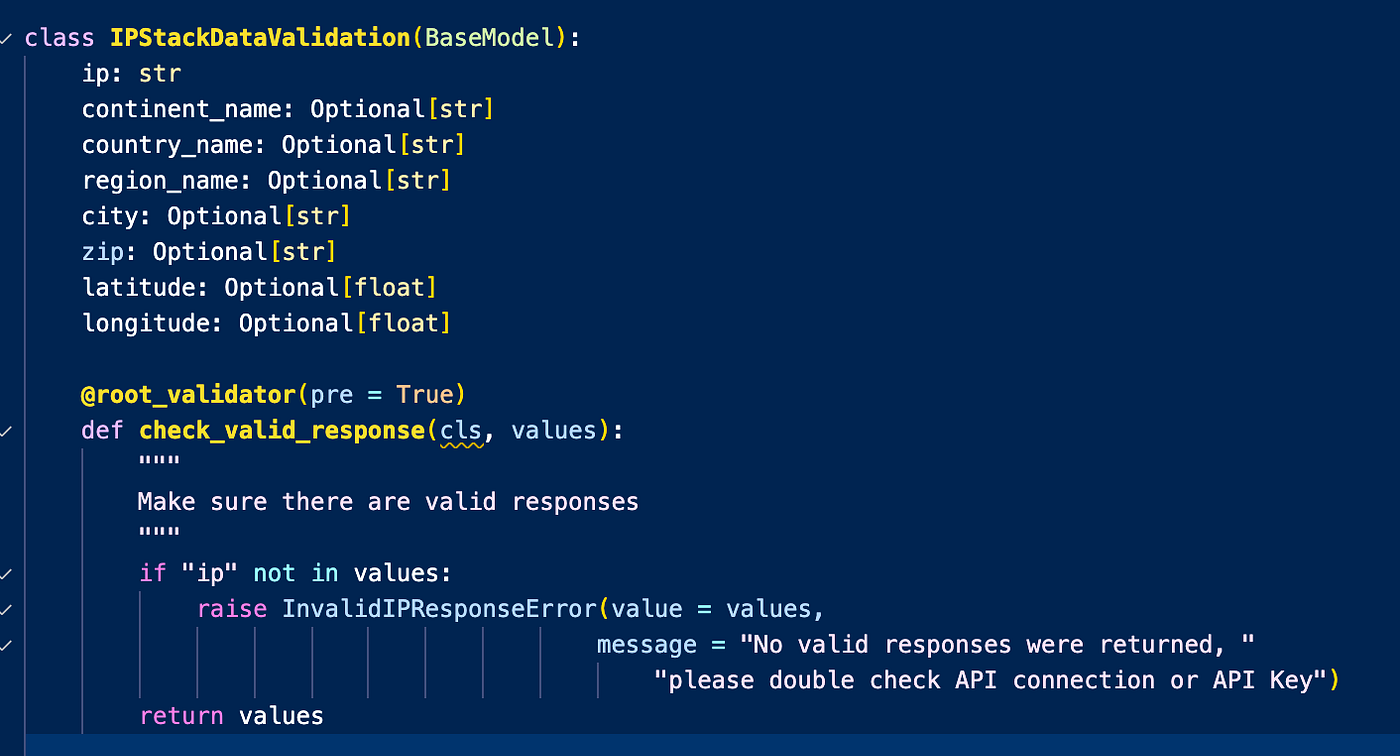1400x756 pixels.
Task: Click the squiggly-underlined cls parameter
Action: pos(461,431)
